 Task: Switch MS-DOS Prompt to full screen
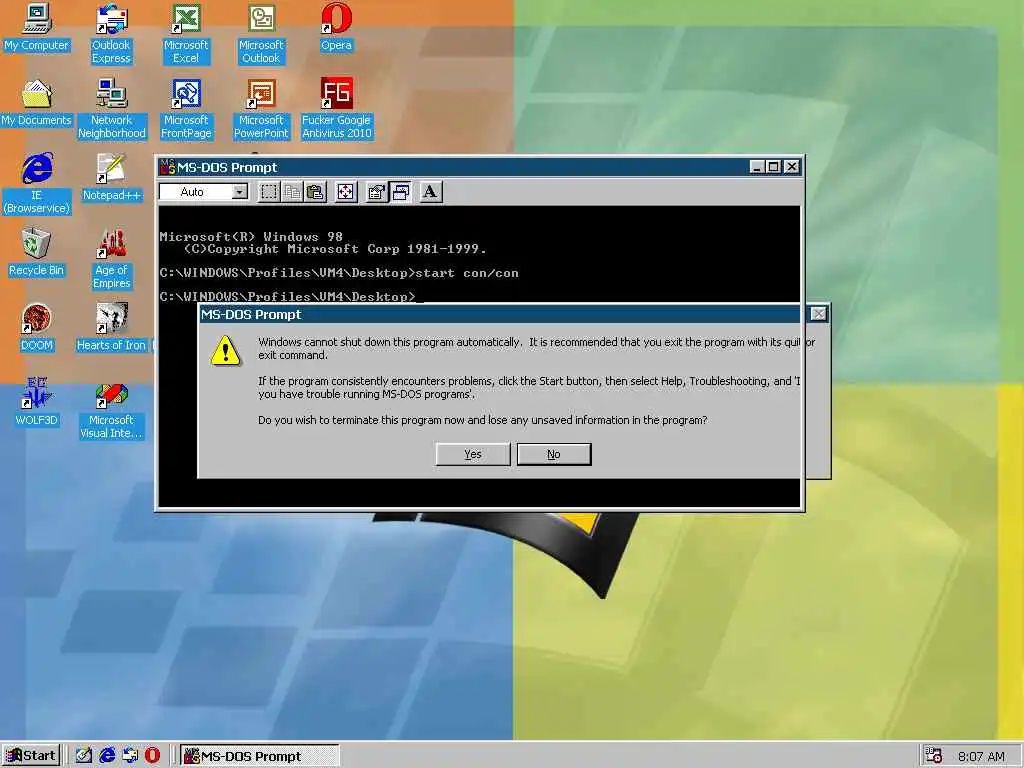click(x=345, y=192)
